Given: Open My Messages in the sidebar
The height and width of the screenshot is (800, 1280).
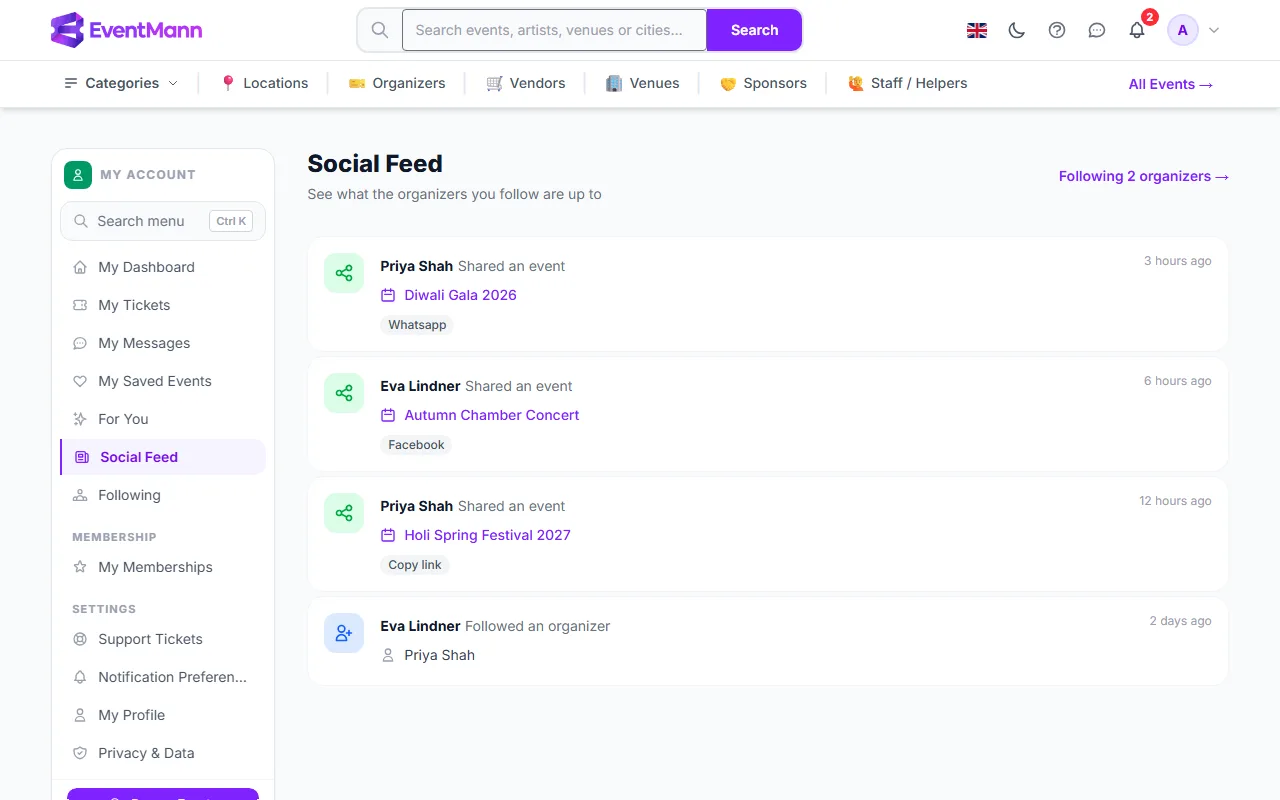Looking at the screenshot, I should tap(163, 343).
